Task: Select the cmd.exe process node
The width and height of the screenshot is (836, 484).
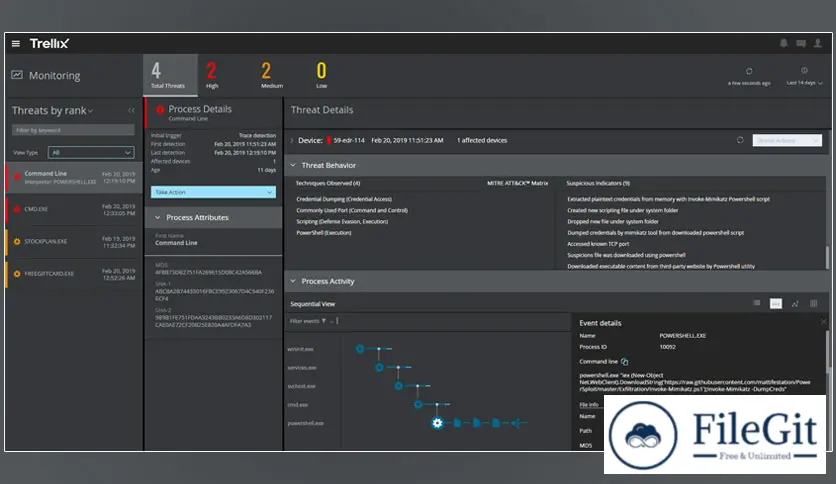Action: click(x=418, y=405)
